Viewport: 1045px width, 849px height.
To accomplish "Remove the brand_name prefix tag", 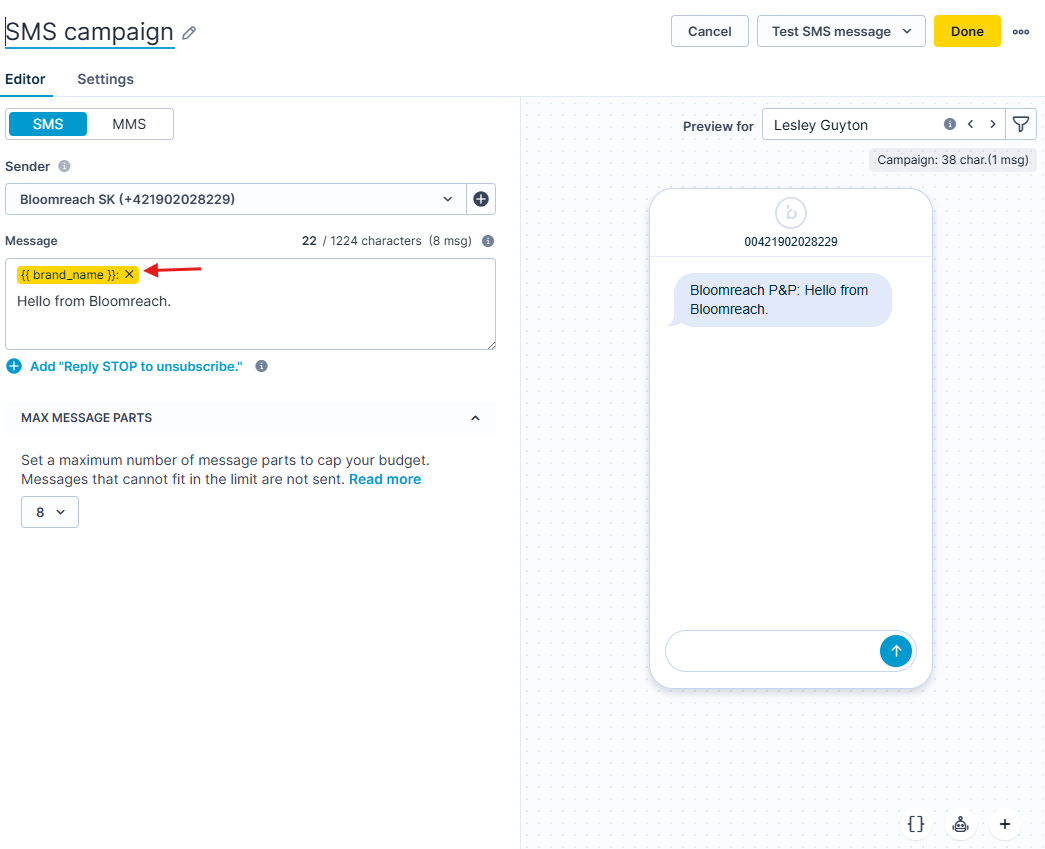I will click(x=129, y=274).
